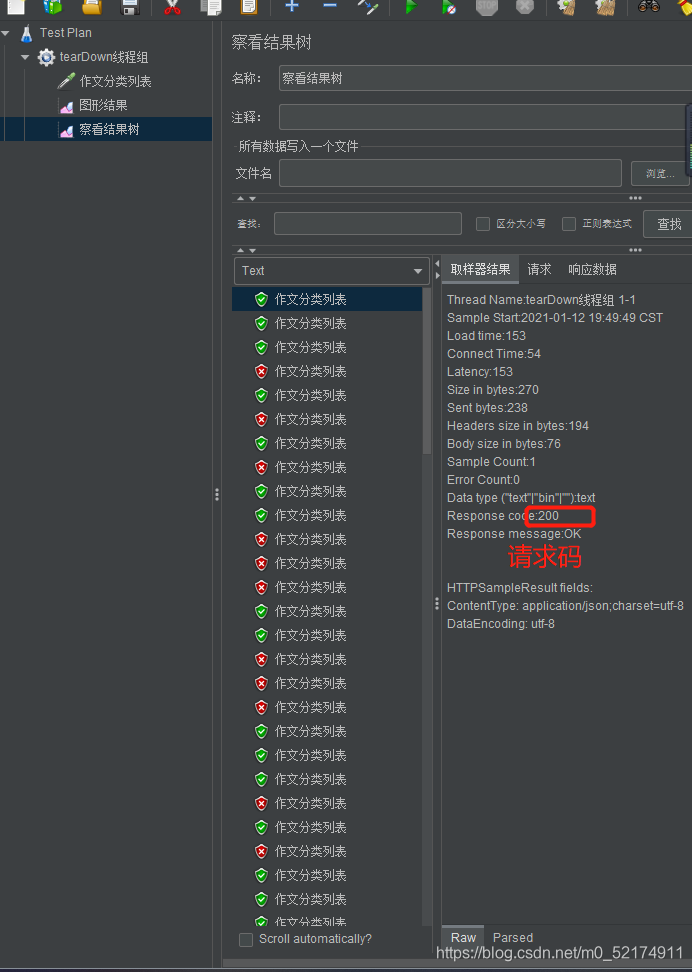
Task: Select Test Plan node in the tree
Action: coord(66,33)
